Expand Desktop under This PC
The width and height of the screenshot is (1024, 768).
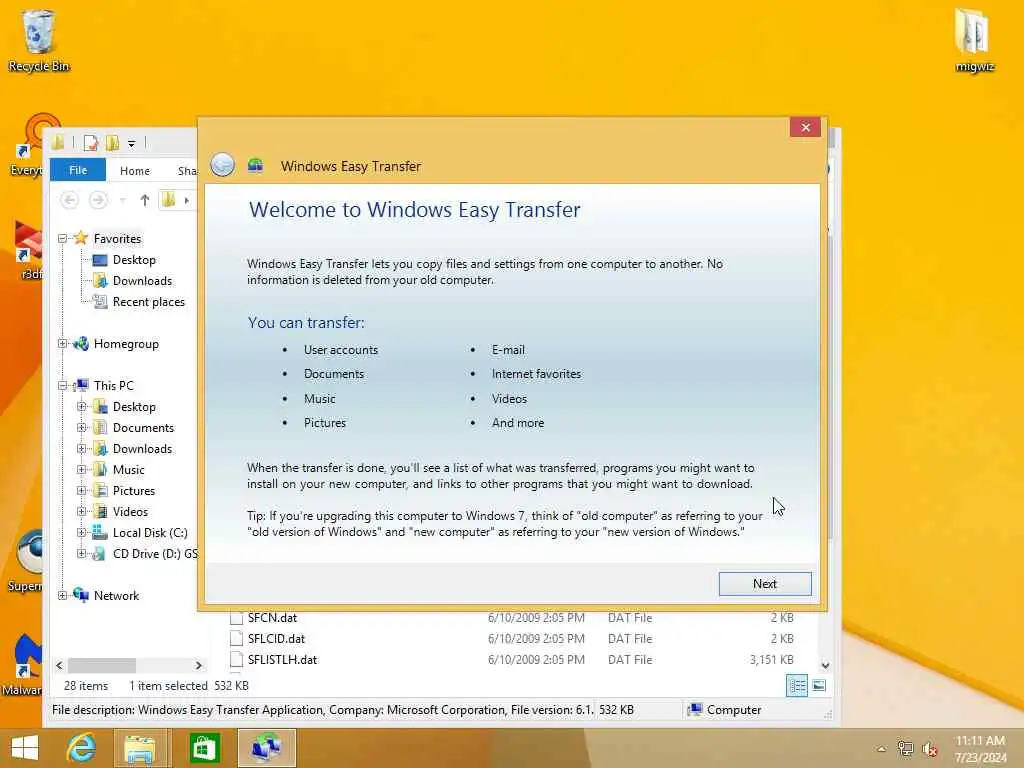point(82,406)
